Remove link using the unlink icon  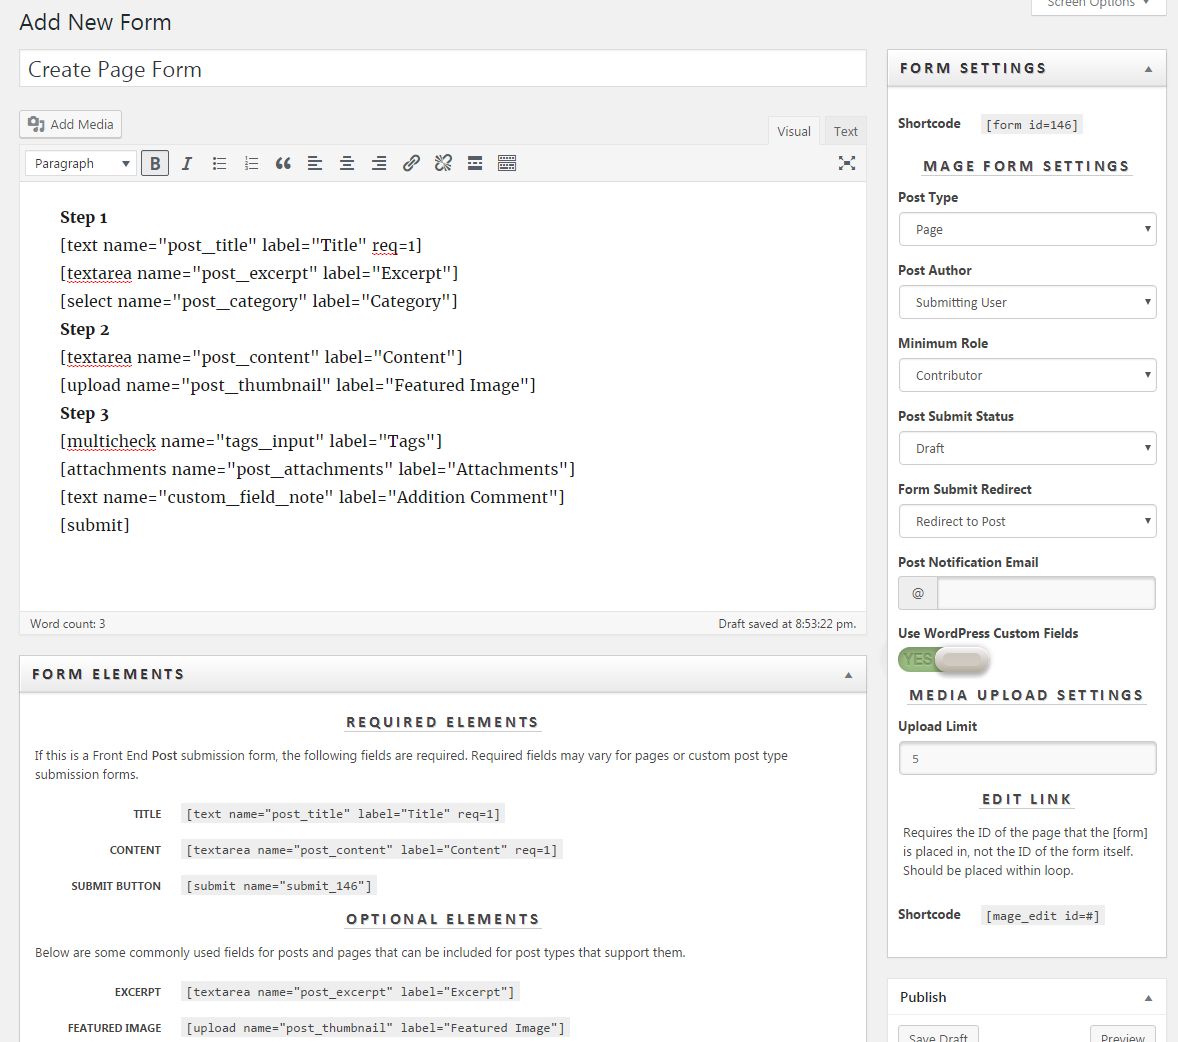443,163
